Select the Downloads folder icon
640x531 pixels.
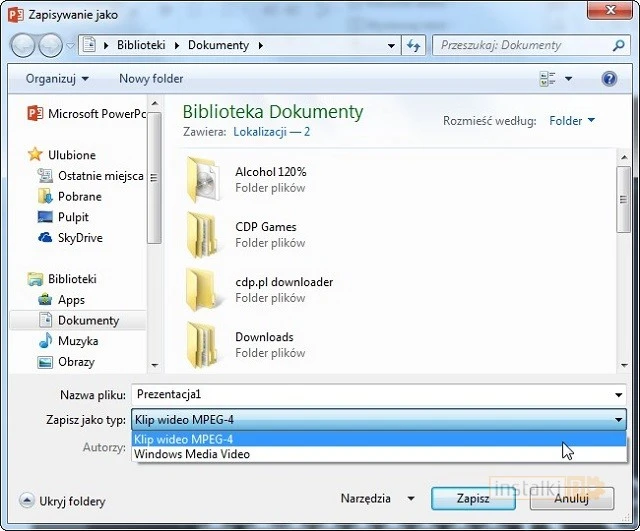tap(203, 345)
